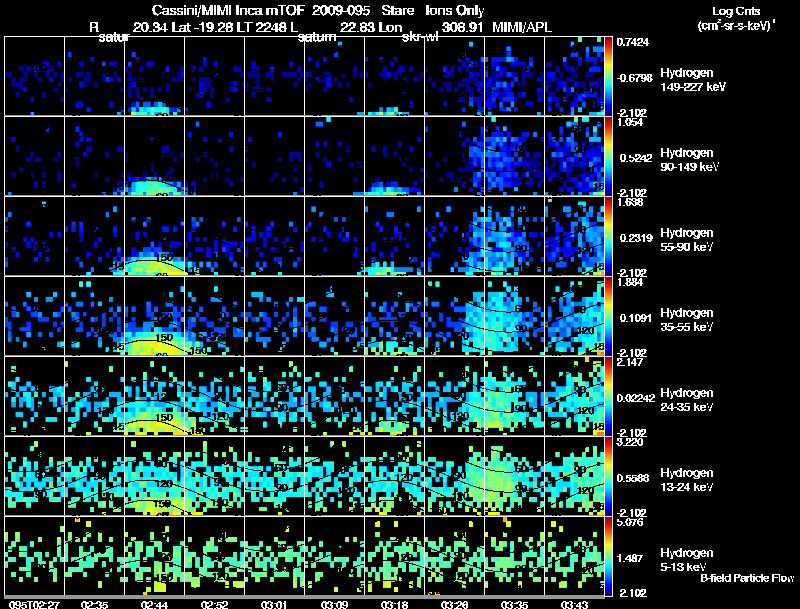Screen dimensions: 800x609
Task: Click the 'Ions Only' title text
Action: (455, 10)
